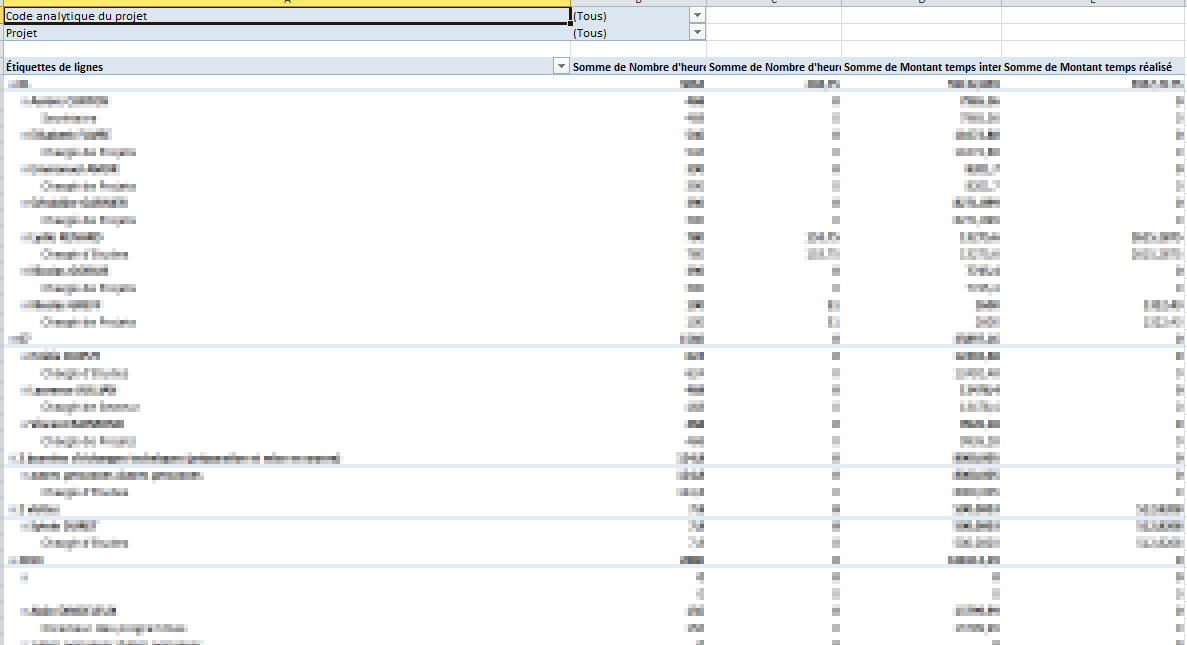Open the Projet filter dropdown arrow
1187x645 pixels.
tap(697, 33)
